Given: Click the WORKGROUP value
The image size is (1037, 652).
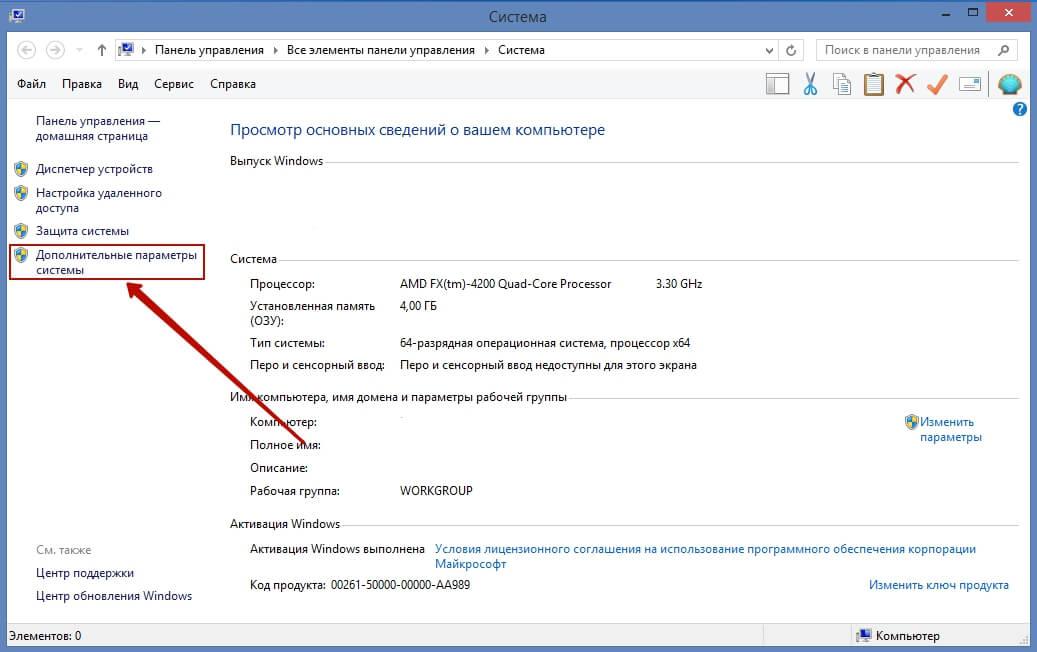Looking at the screenshot, I should coord(436,491).
